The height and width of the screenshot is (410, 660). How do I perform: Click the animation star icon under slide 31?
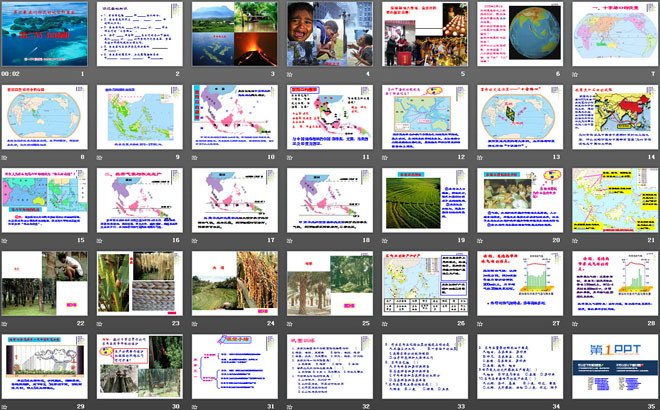196,407
